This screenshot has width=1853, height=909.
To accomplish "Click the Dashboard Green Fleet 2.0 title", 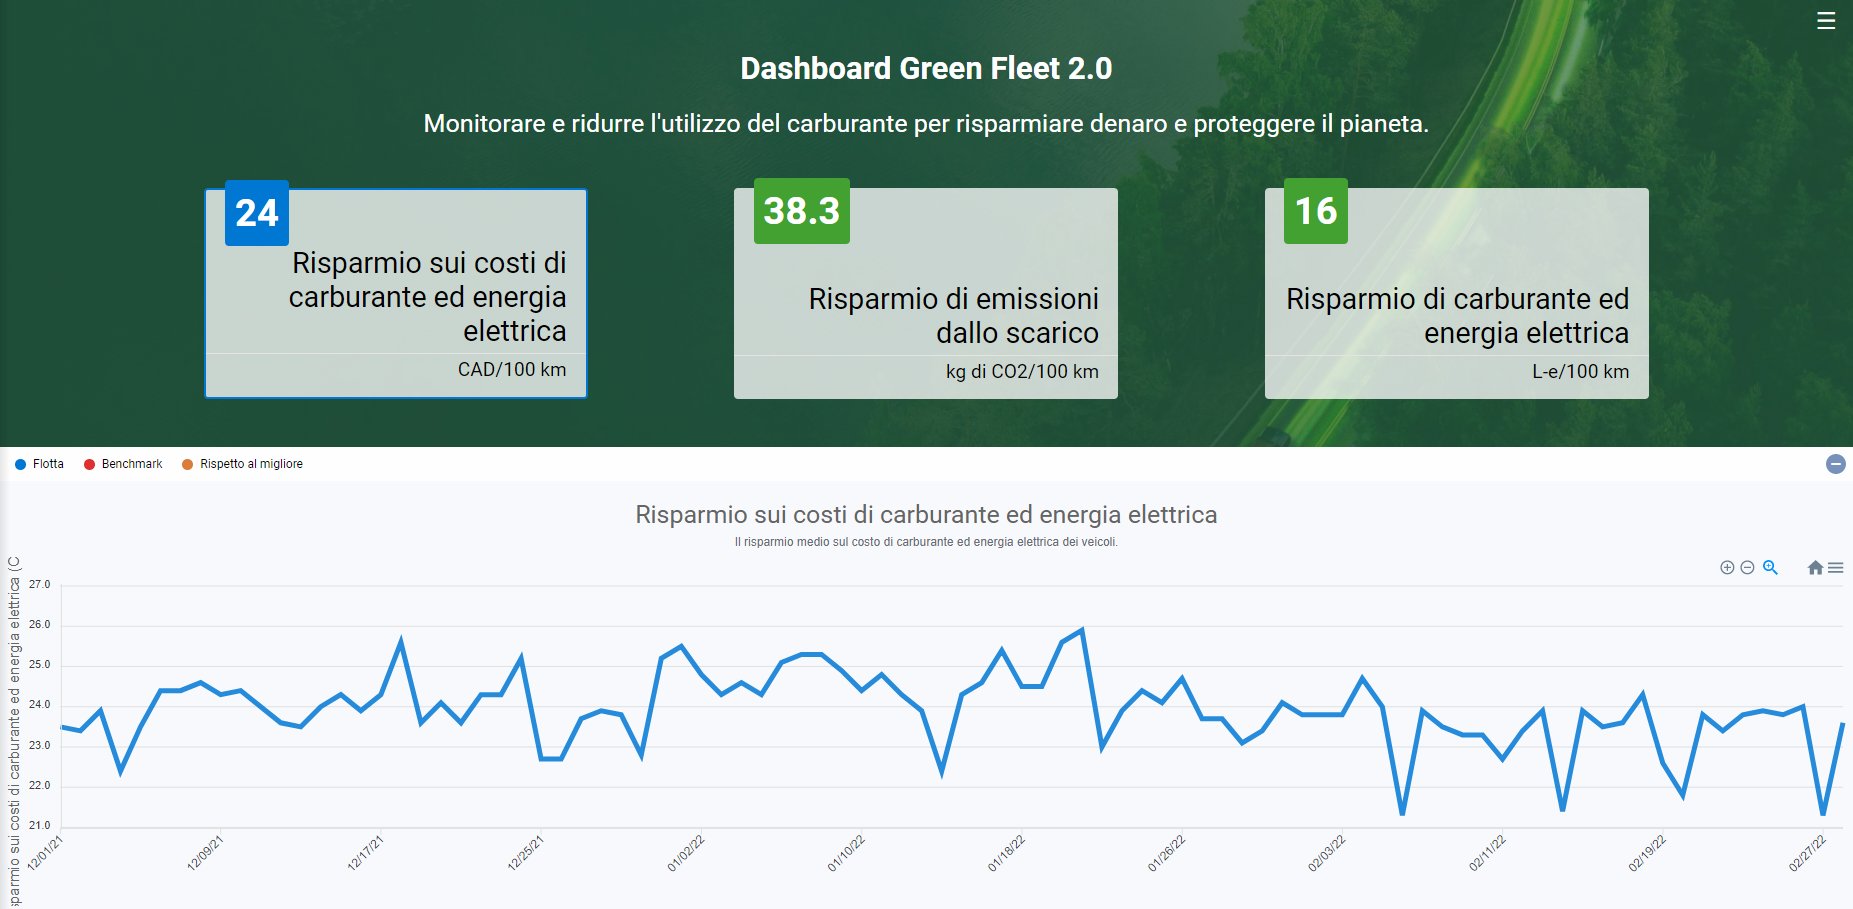I will click(x=925, y=68).
